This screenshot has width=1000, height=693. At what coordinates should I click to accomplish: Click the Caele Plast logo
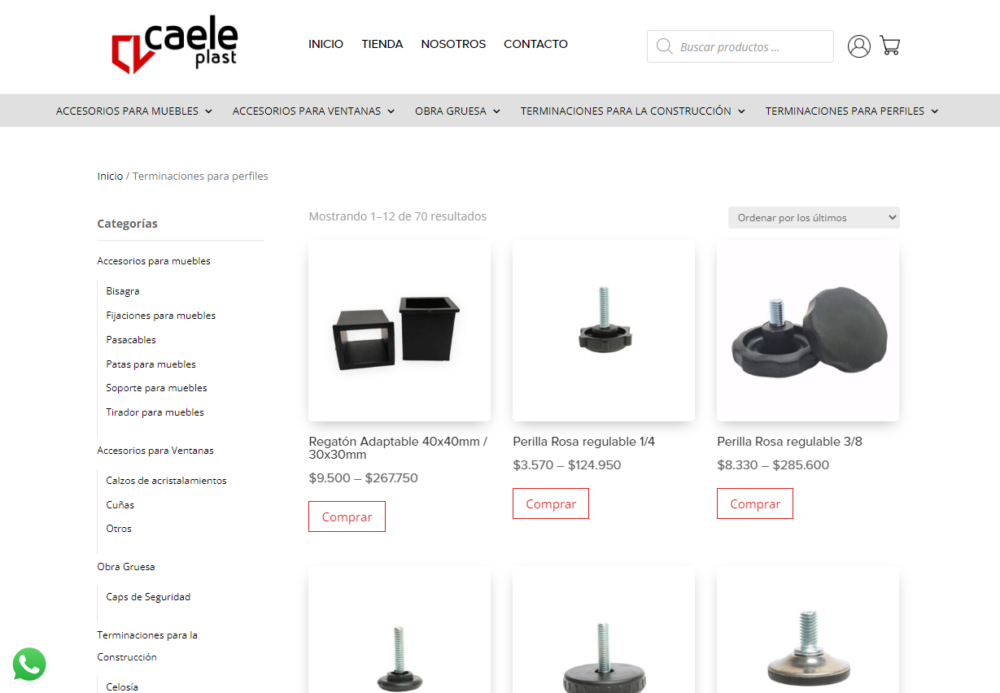click(x=175, y=45)
